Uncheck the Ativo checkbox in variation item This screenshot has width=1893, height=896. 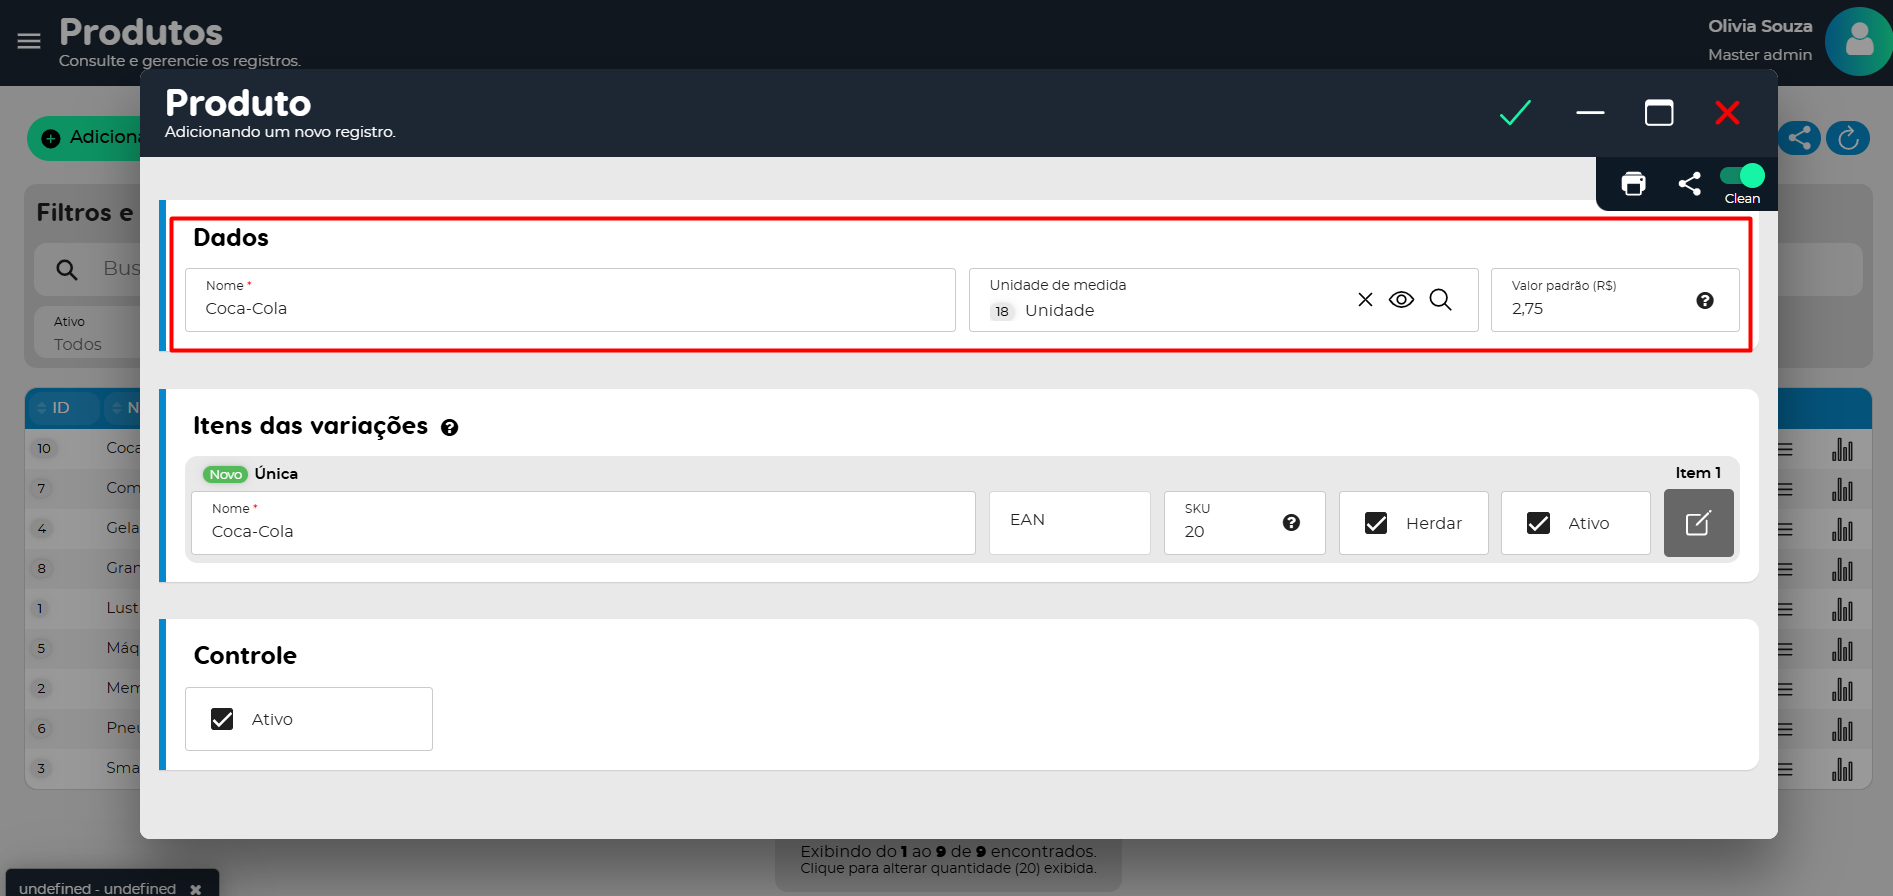(1538, 523)
